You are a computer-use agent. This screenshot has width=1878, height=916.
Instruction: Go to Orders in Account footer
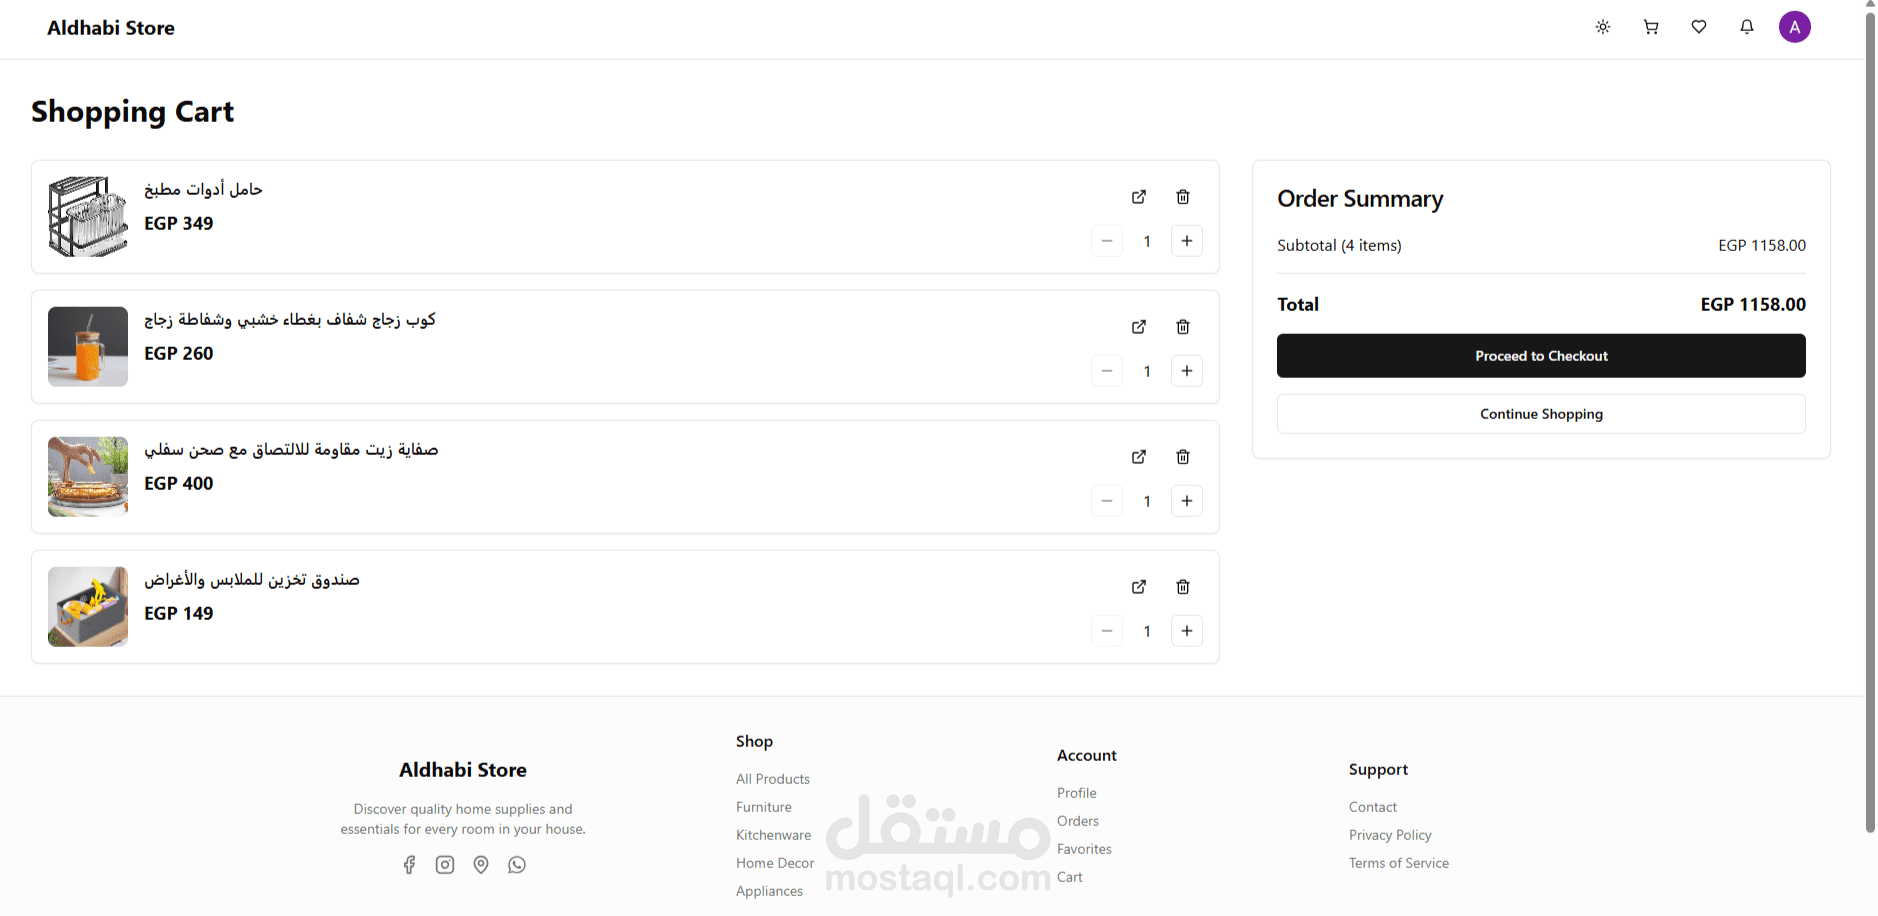point(1077,821)
